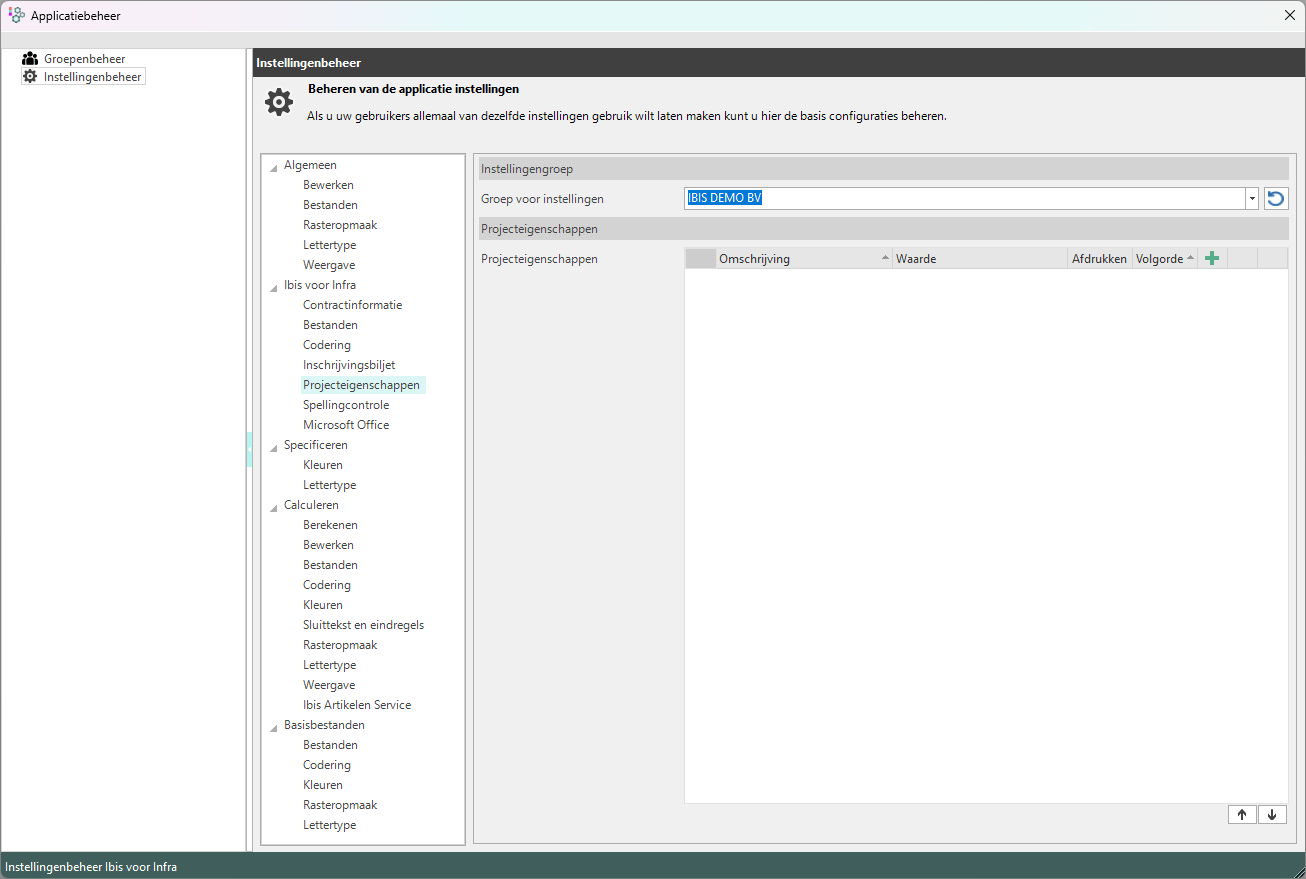The height and width of the screenshot is (879, 1306).
Task: Click the Volgorde column header
Action: click(x=1160, y=259)
